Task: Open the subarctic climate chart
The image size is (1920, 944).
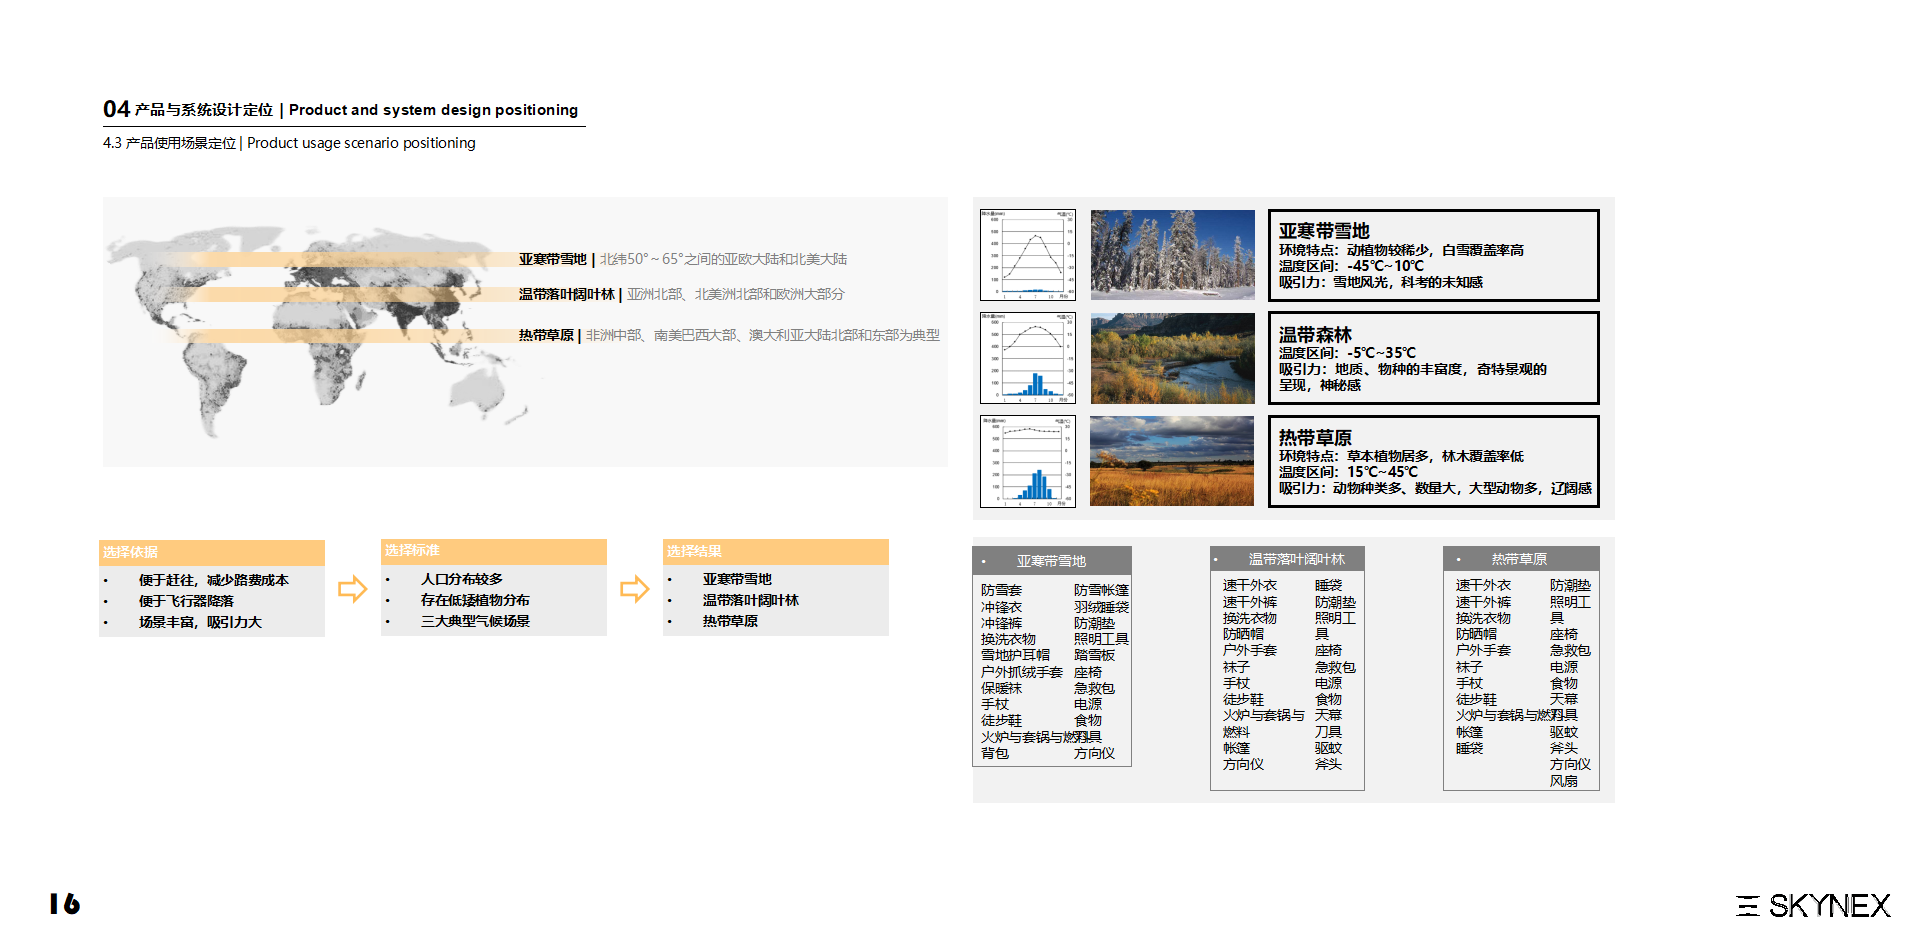Action: [x=1028, y=255]
